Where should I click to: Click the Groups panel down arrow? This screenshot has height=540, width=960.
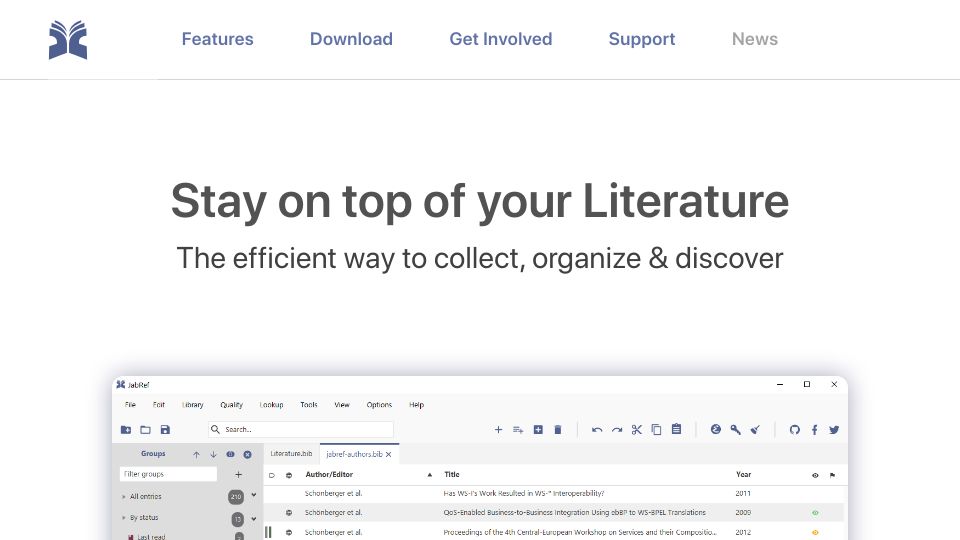coord(213,454)
